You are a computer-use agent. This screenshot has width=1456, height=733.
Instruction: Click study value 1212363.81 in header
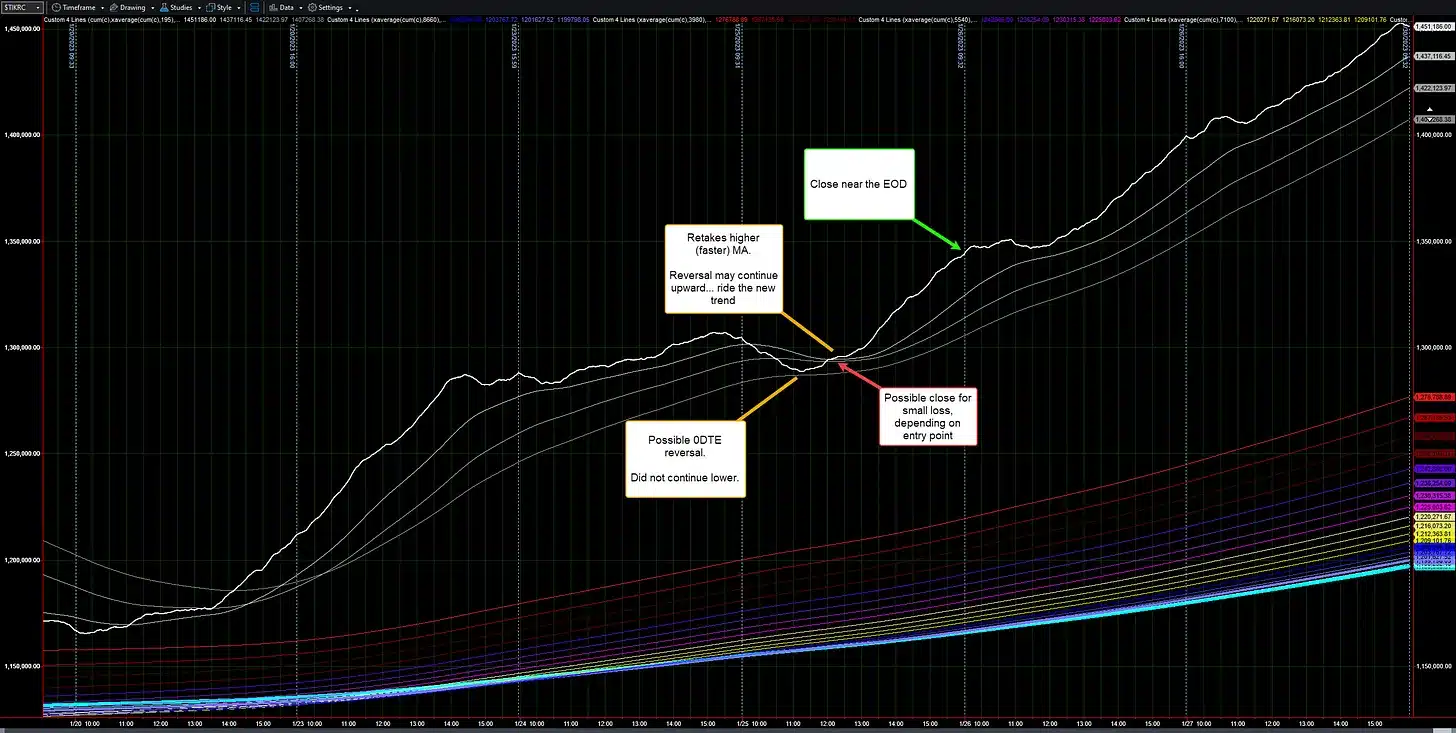pos(1335,20)
